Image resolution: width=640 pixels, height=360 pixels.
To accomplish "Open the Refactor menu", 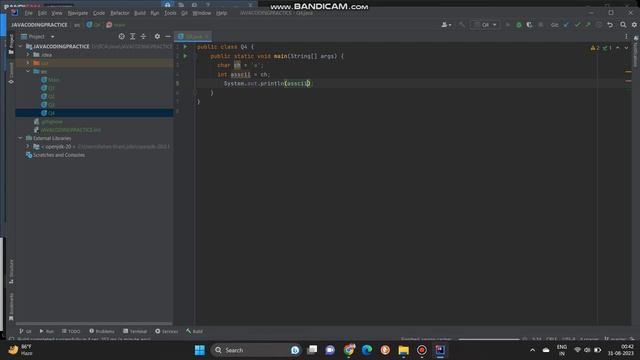I will coord(120,13).
